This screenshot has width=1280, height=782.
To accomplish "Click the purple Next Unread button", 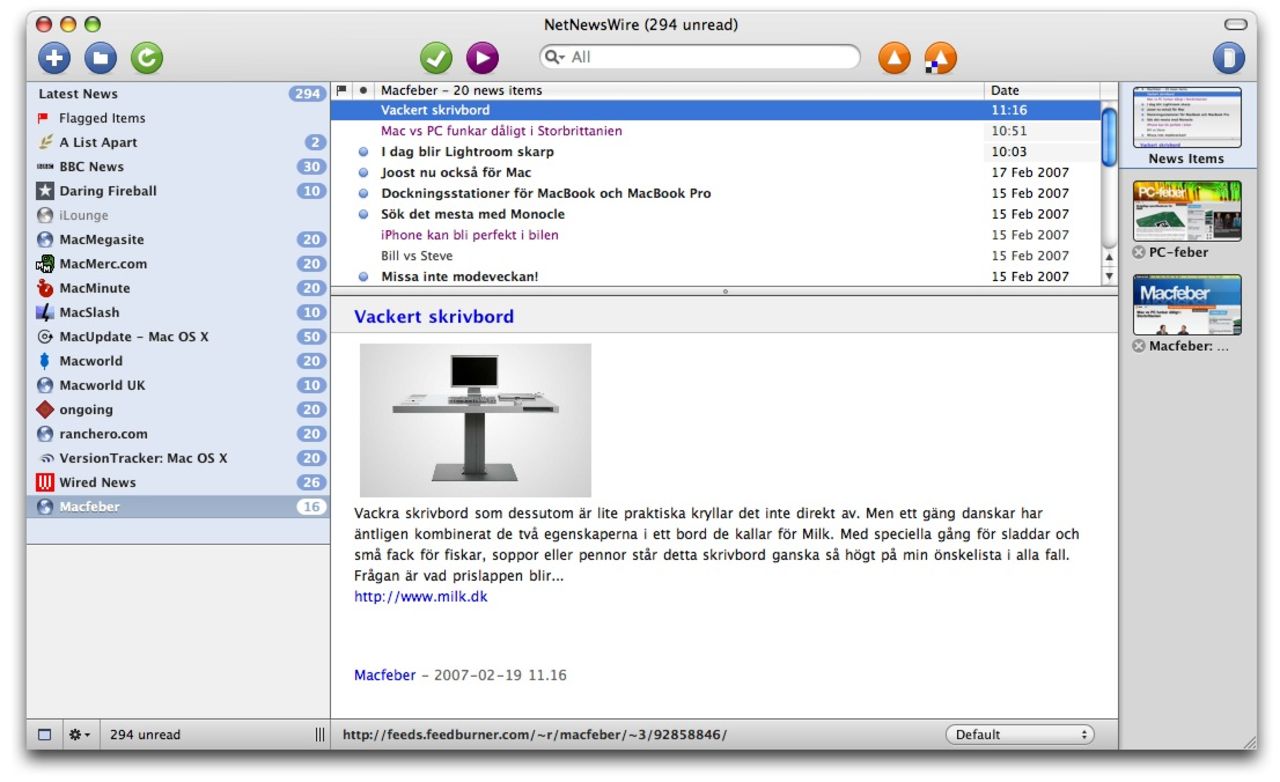I will (x=482, y=58).
